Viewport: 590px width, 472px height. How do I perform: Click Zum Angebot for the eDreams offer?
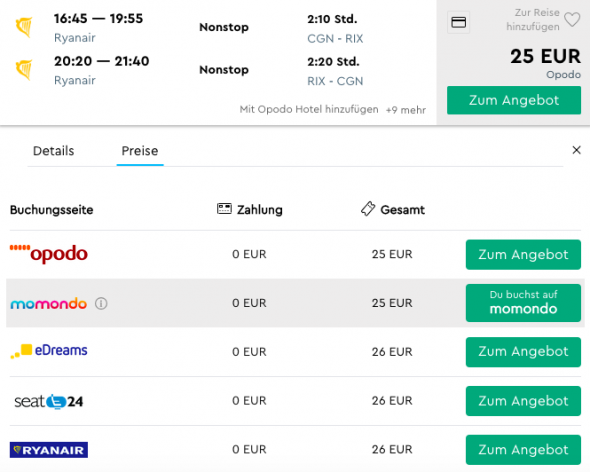[523, 352]
